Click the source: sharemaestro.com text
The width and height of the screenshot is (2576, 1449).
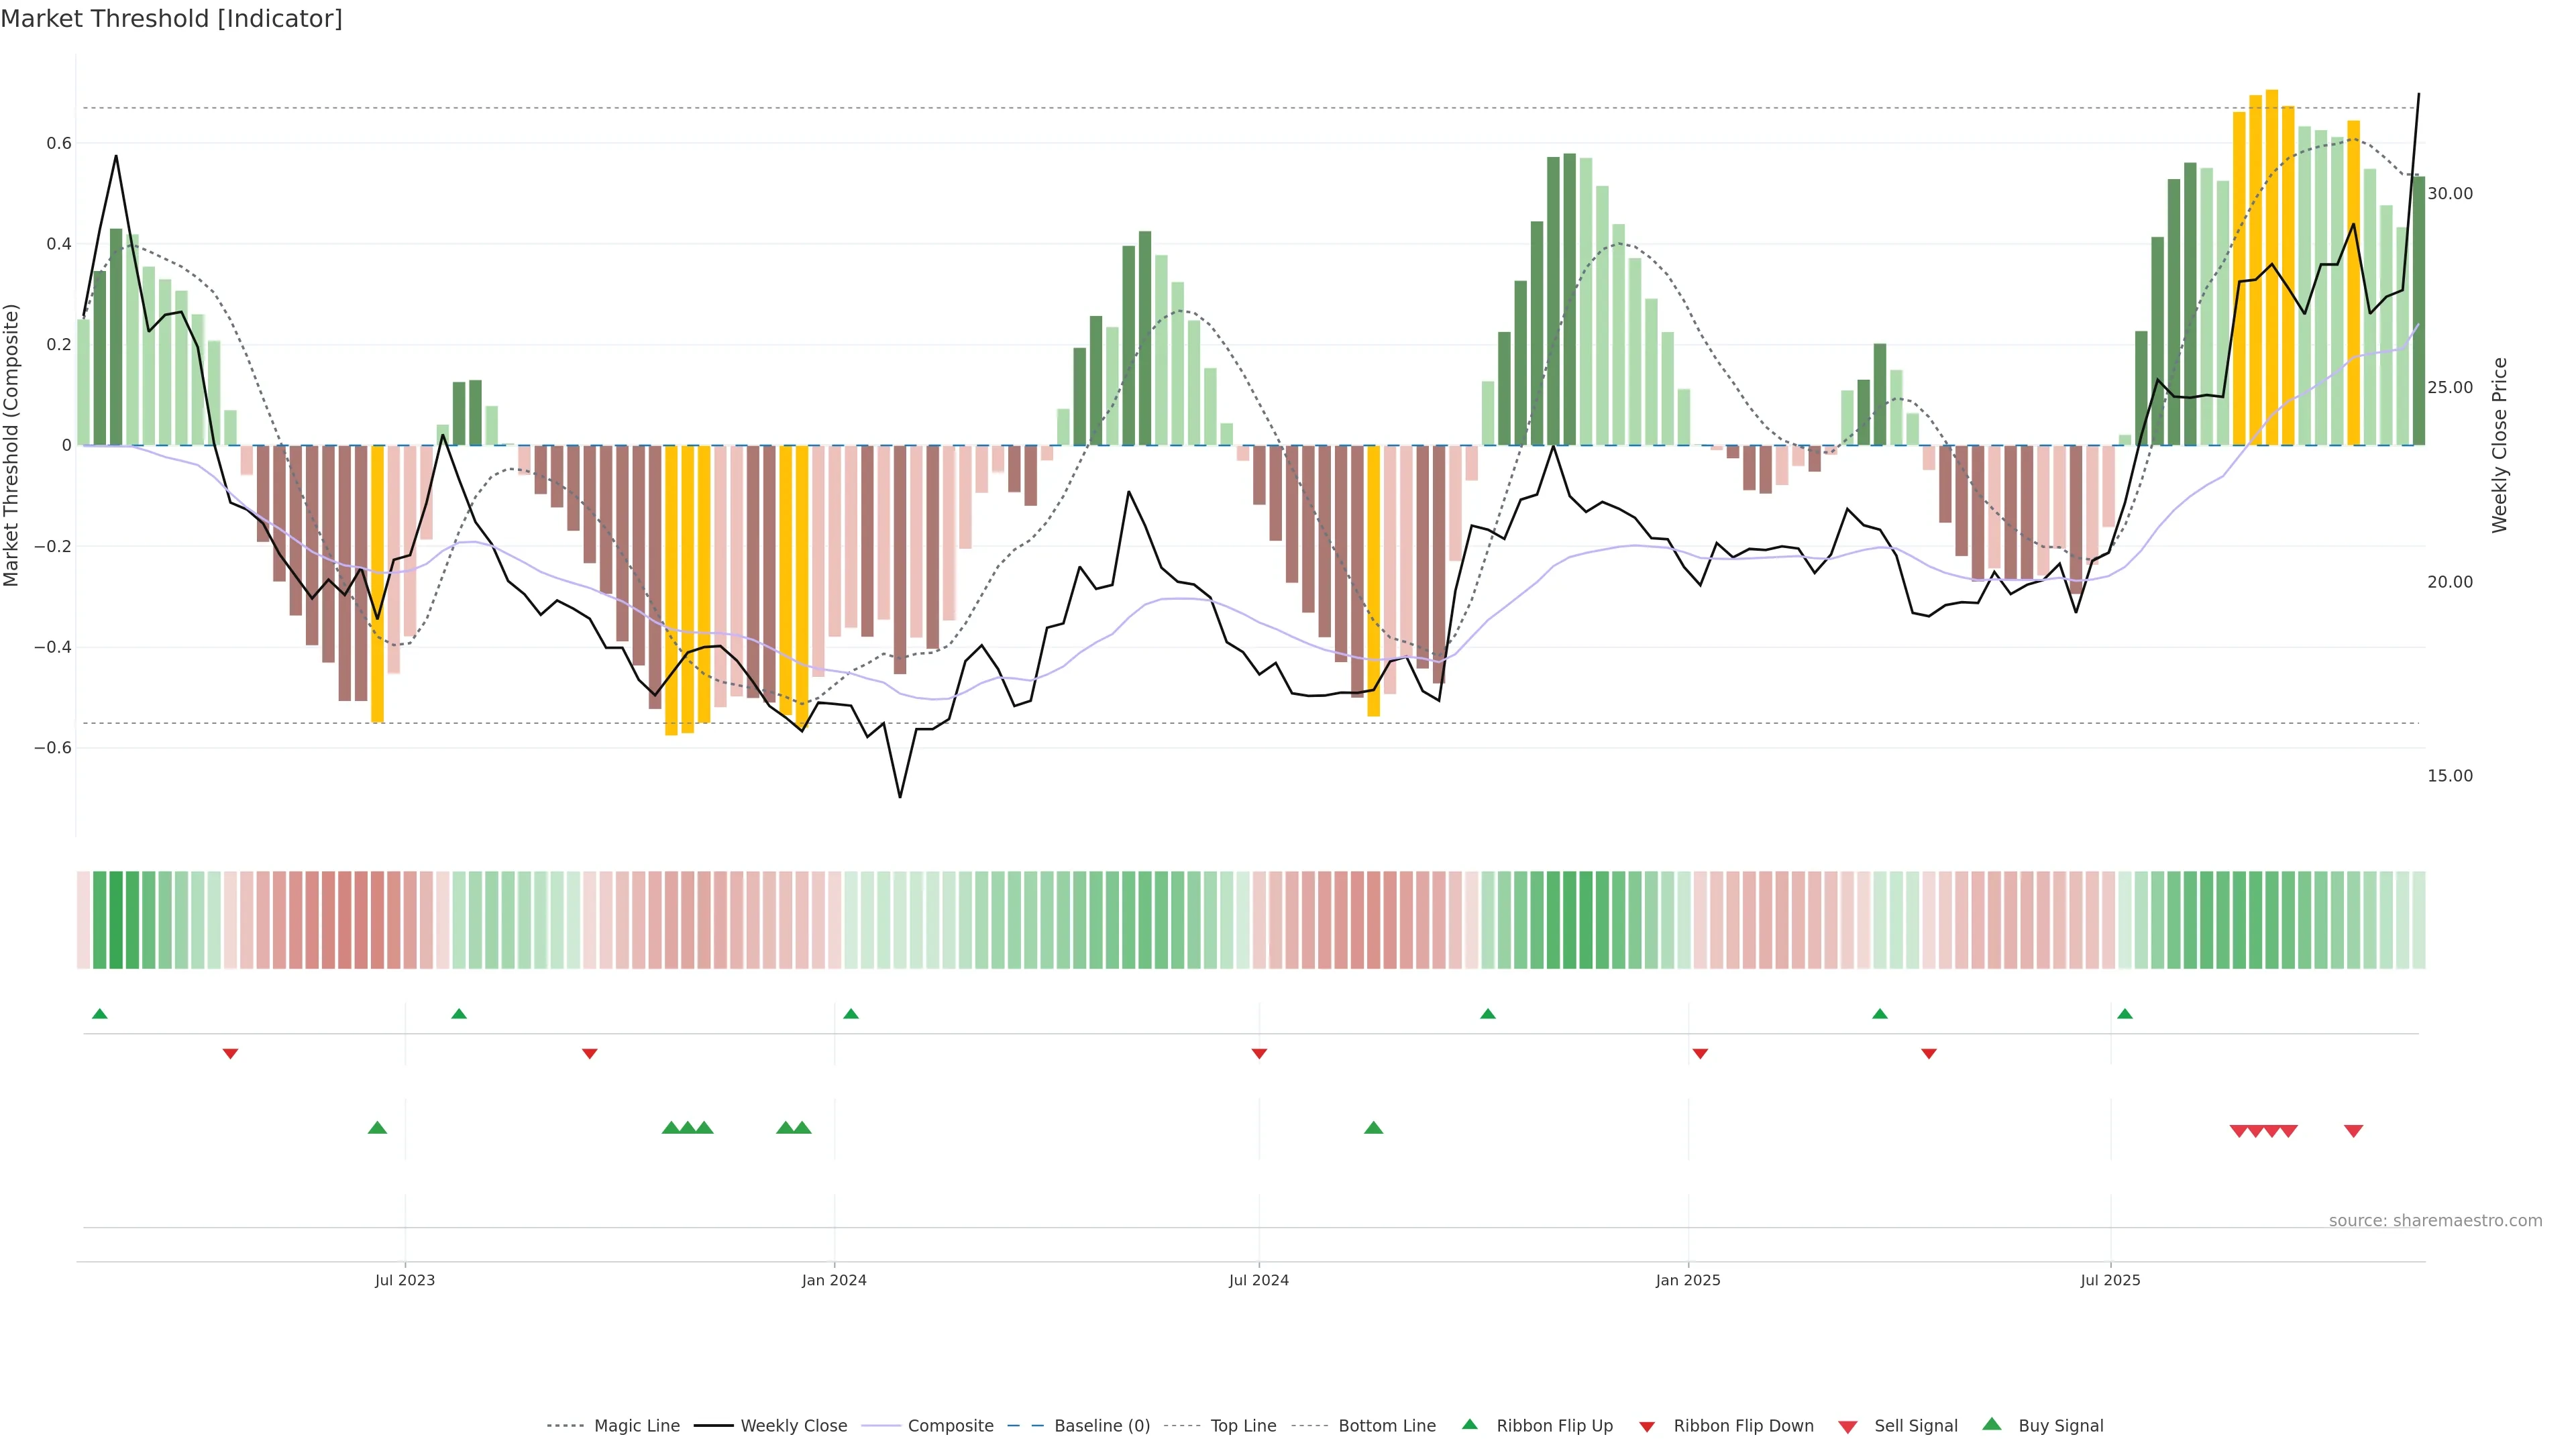click(2435, 1221)
